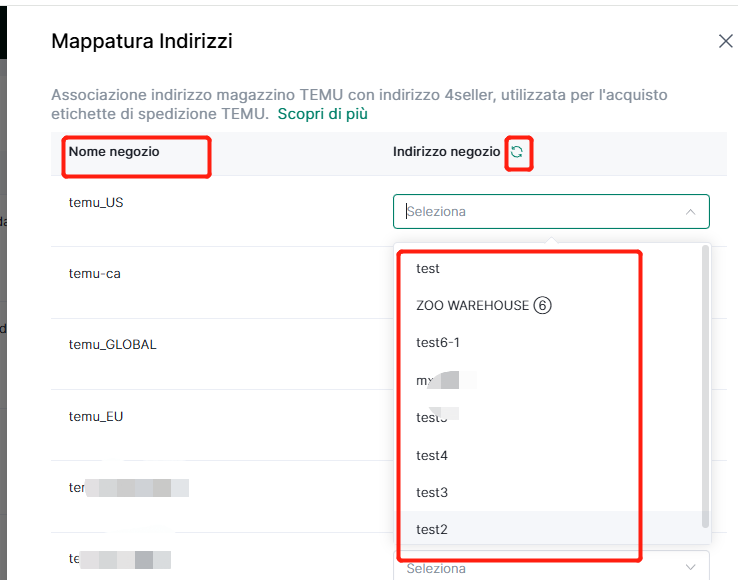The height and width of the screenshot is (580, 738).
Task: Refresh the Indirizzo negozio address list
Action: (x=517, y=152)
